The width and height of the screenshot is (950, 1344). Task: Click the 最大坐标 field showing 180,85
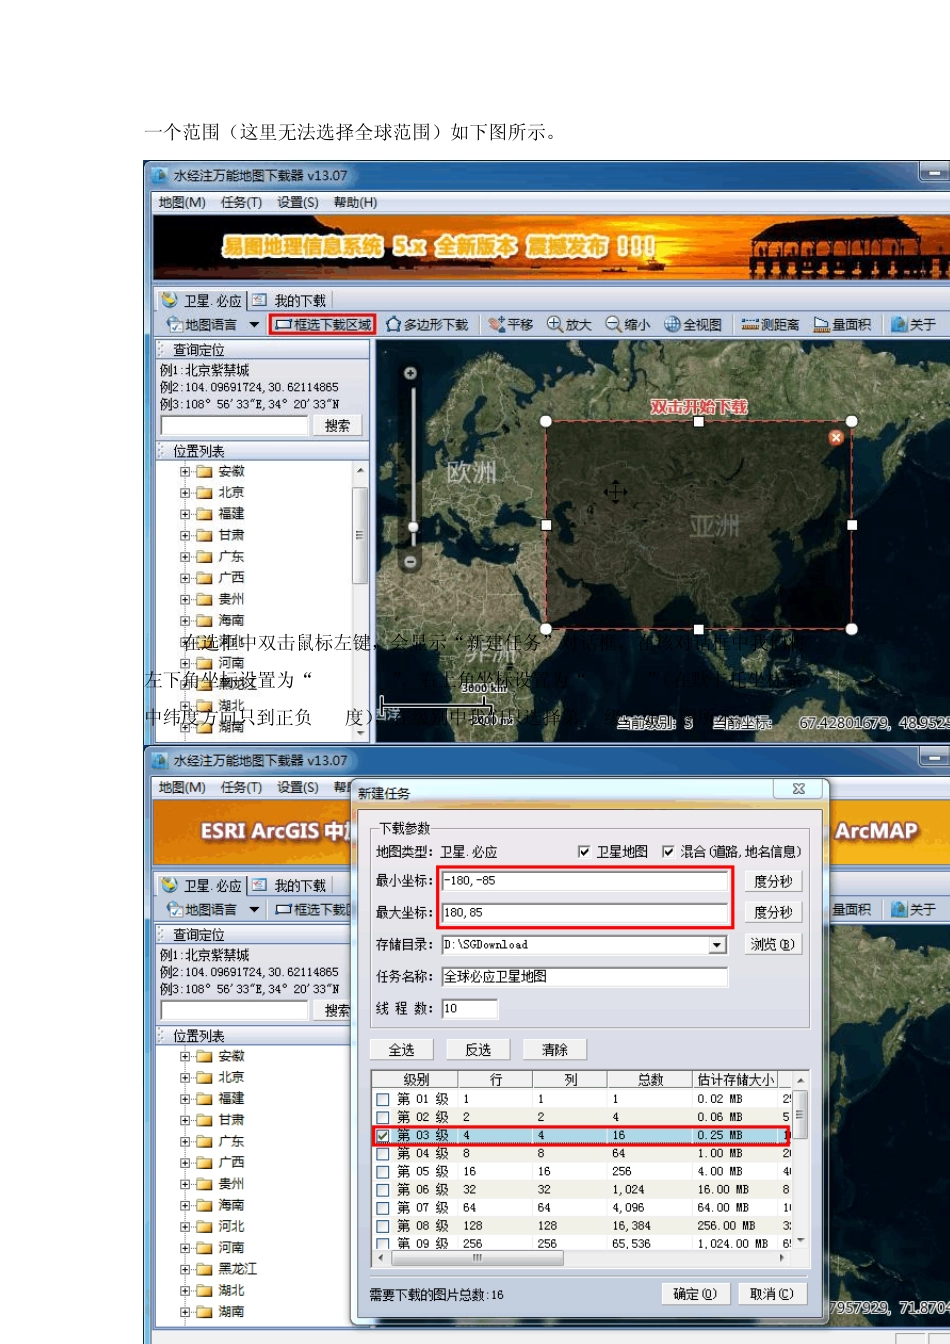tap(584, 912)
